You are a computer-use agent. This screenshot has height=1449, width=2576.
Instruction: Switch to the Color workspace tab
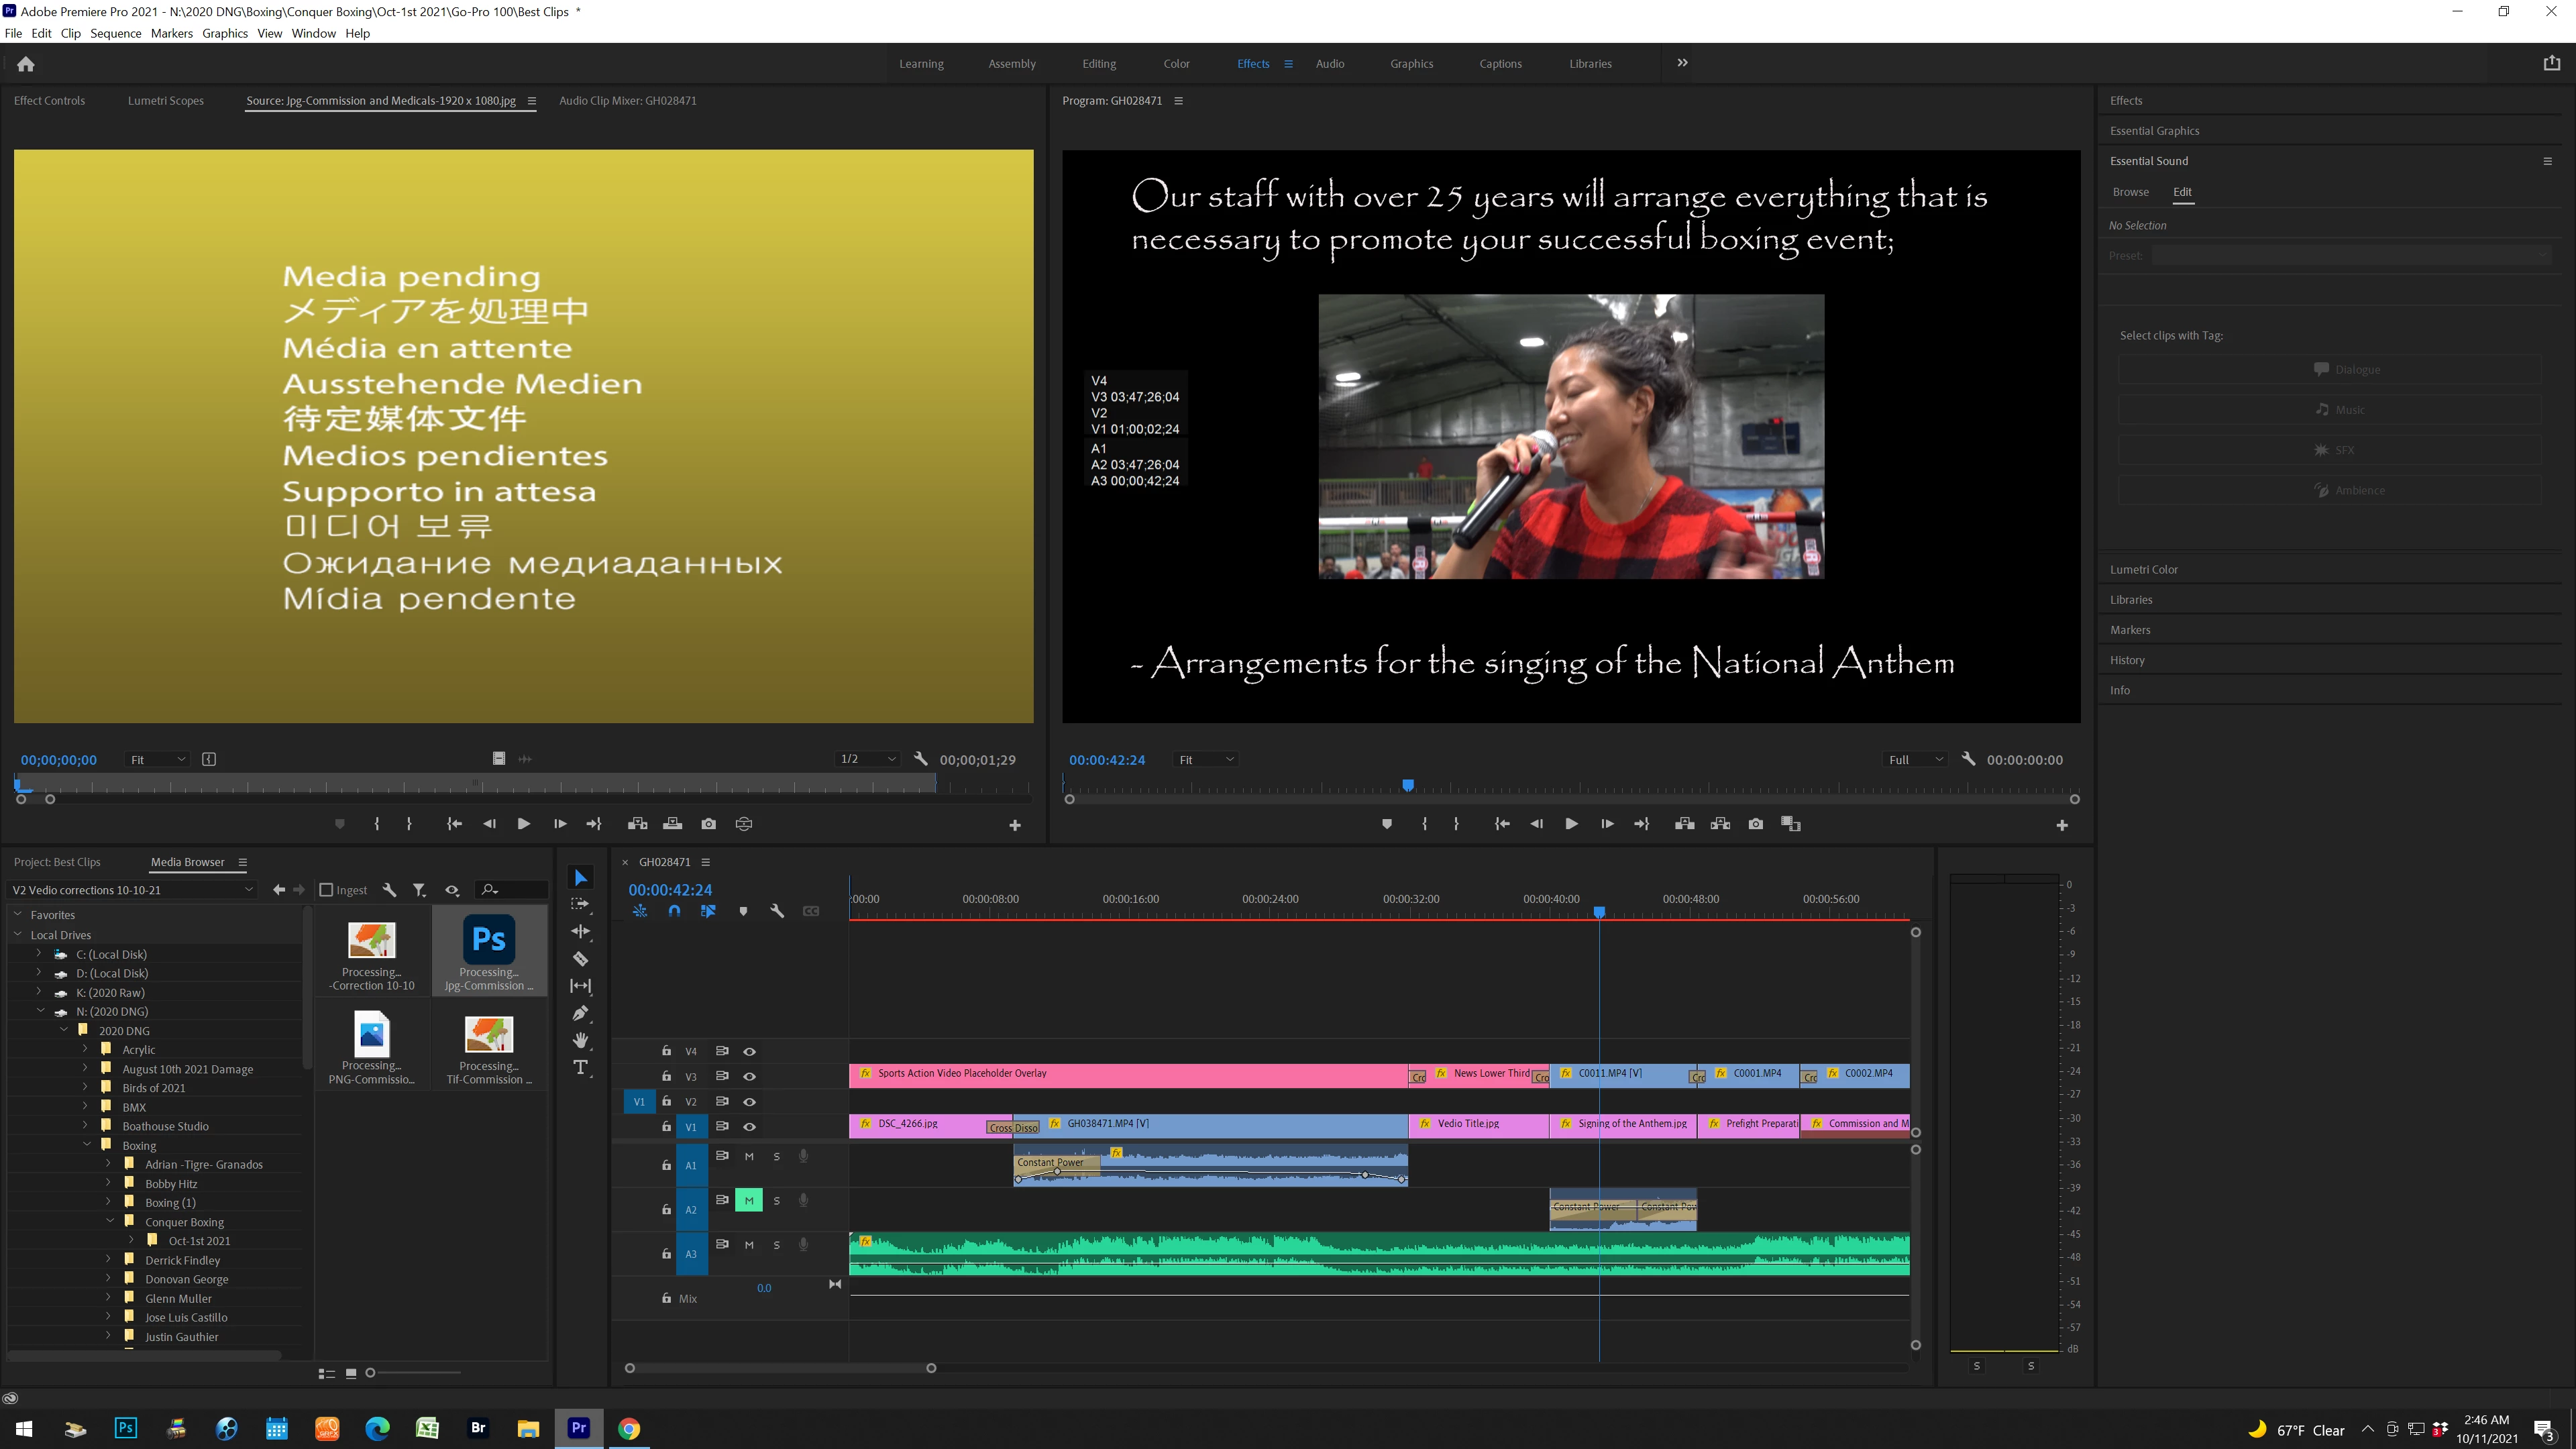click(x=1176, y=64)
